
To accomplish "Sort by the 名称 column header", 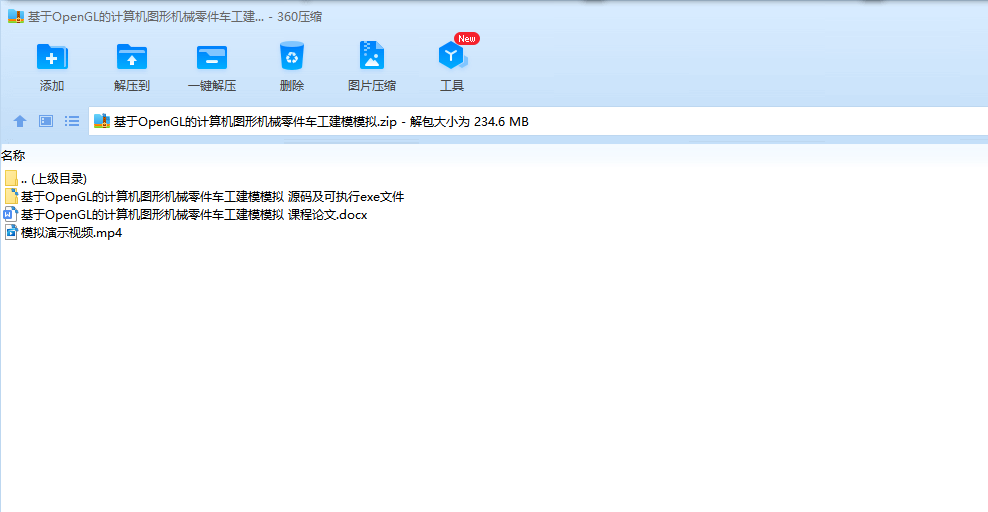I will pyautogui.click(x=13, y=155).
